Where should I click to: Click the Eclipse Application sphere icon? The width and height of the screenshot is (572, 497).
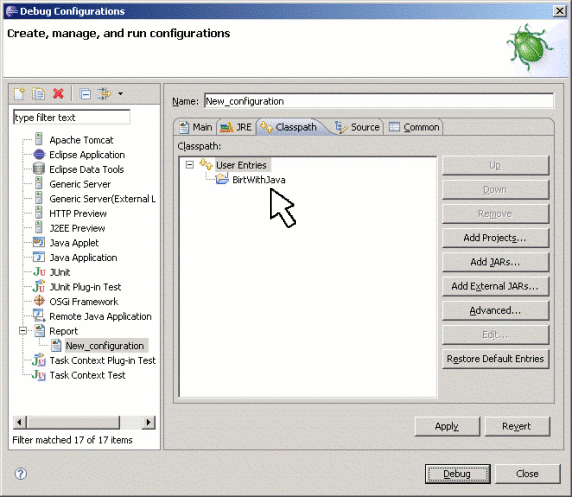point(39,154)
